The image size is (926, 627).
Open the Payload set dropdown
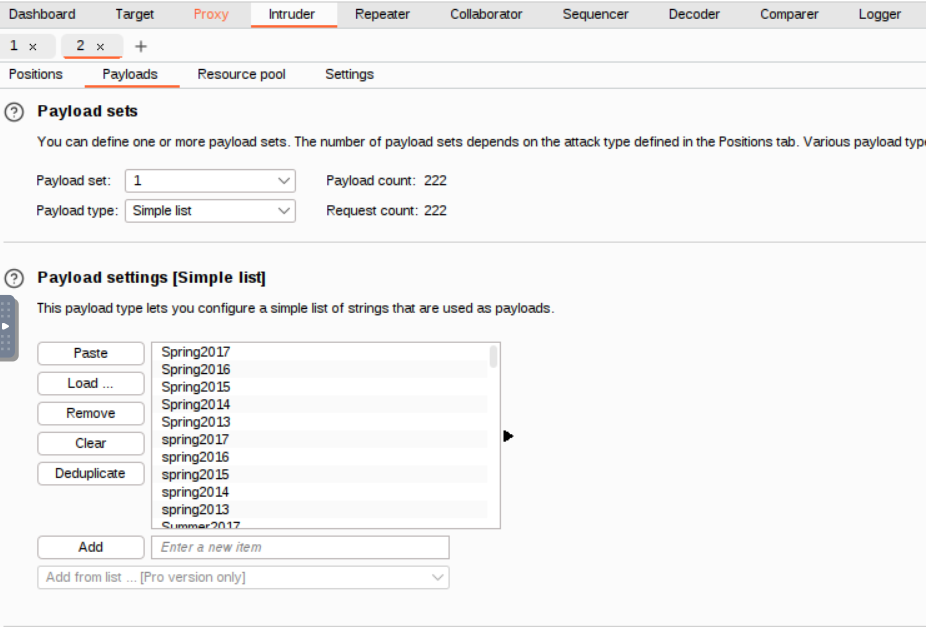point(210,181)
